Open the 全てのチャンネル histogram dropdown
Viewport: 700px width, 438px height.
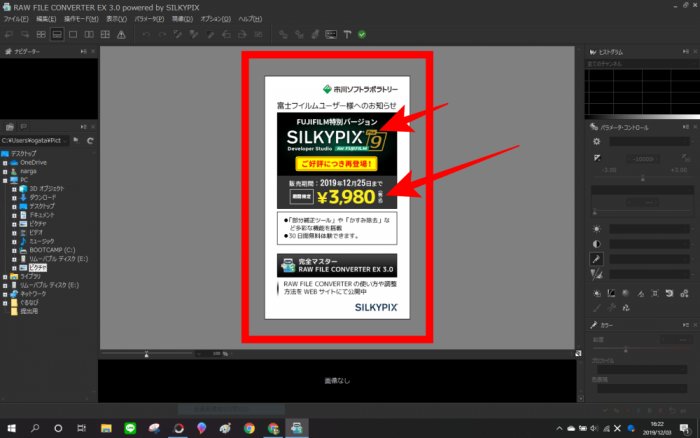pos(641,64)
